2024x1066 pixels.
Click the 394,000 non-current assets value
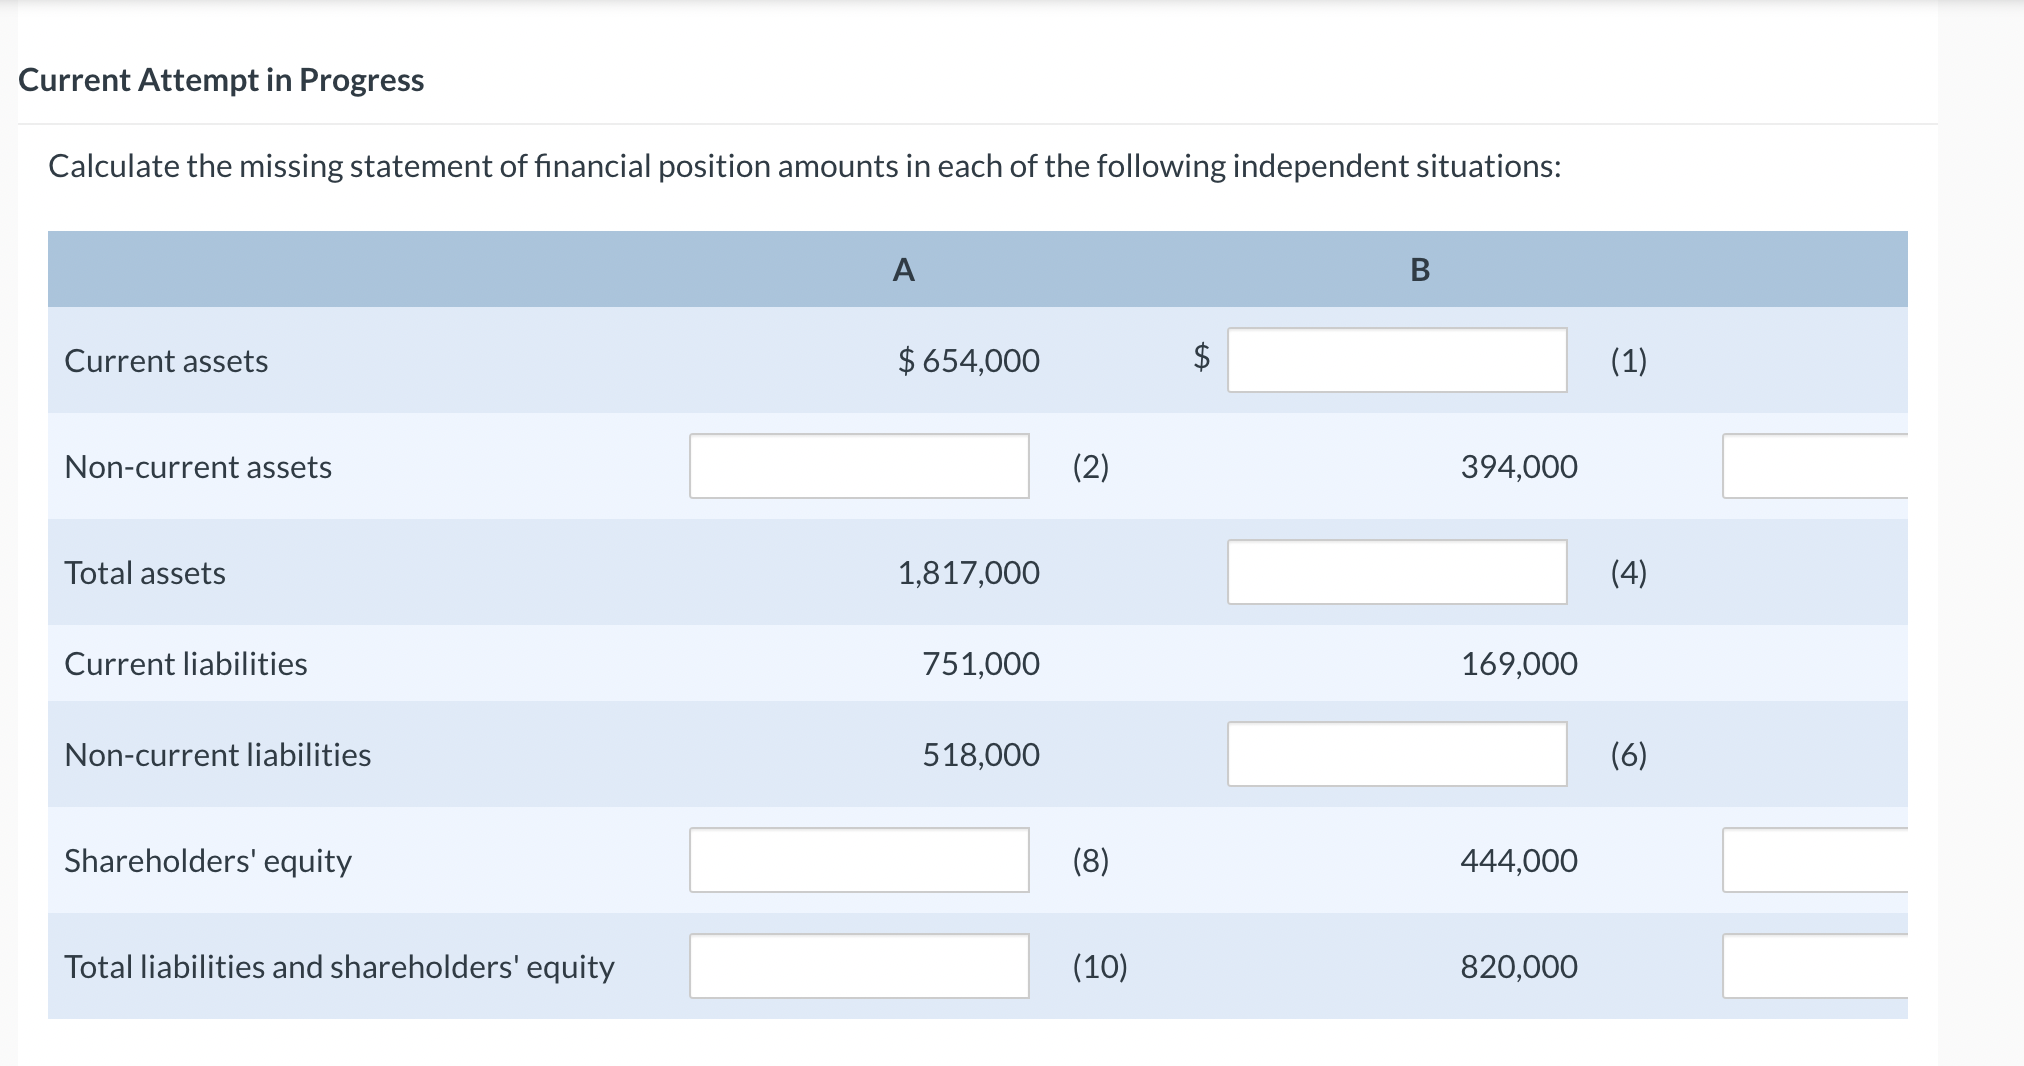(x=1519, y=467)
